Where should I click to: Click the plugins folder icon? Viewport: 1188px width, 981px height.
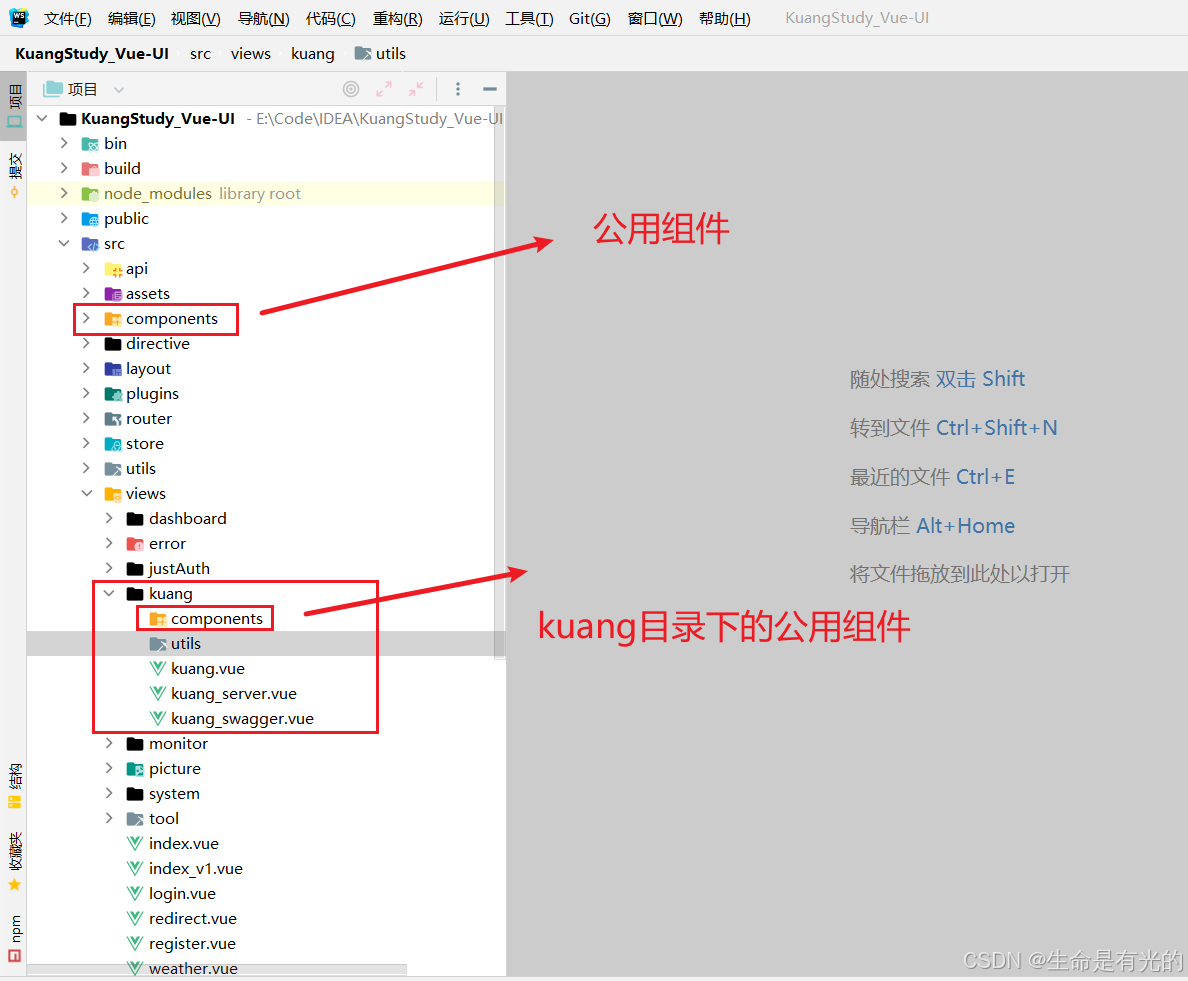click(113, 394)
